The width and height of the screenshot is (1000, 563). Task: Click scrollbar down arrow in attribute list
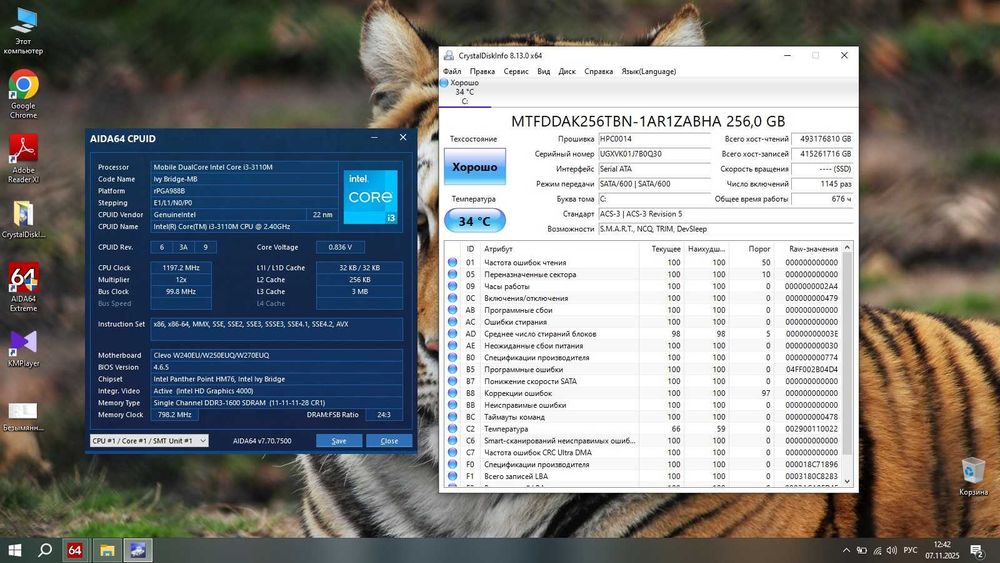coord(847,481)
